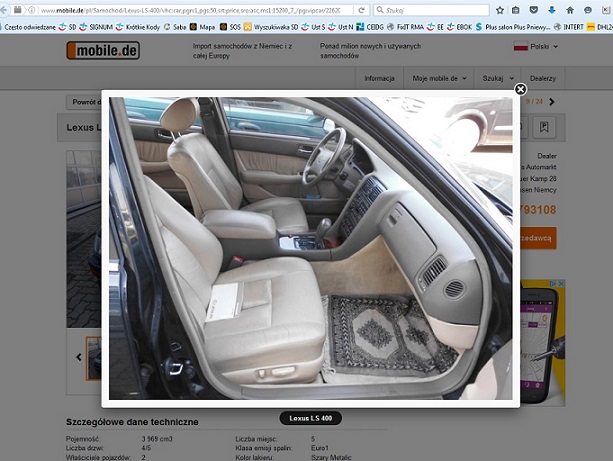Save listing with the bookmark park icon

pos(544,127)
